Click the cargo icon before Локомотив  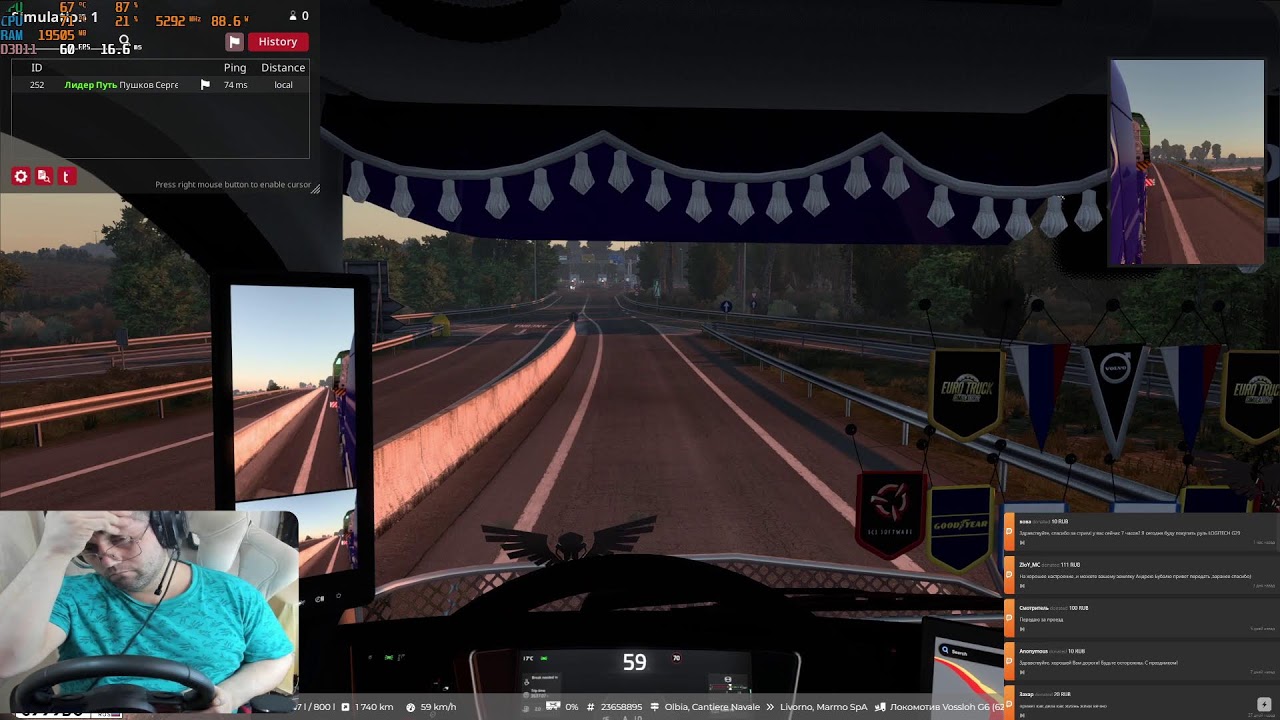881,707
